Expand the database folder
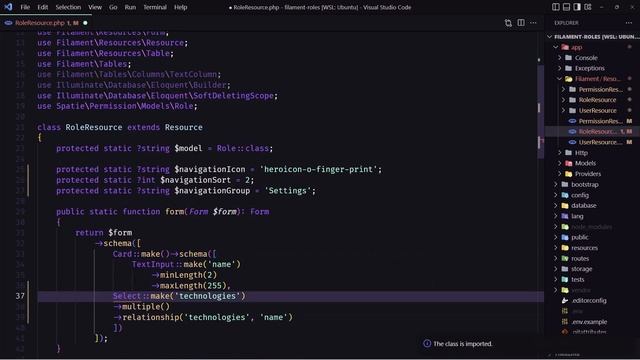The height and width of the screenshot is (360, 640). coord(556,206)
